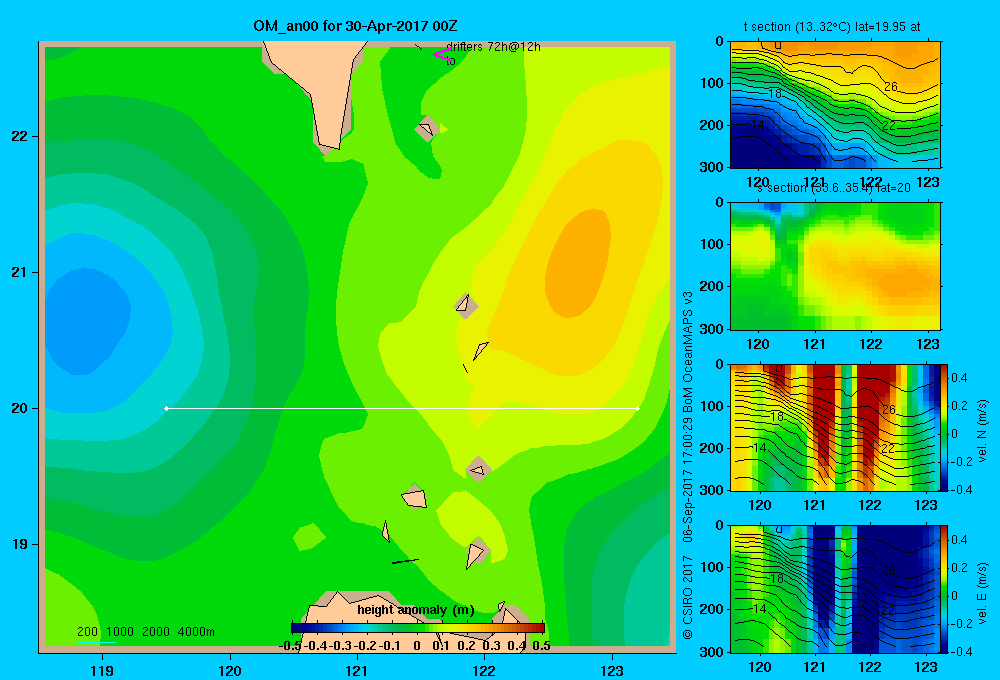The image size is (1000, 680).
Task: Click the title 'OM_an00 for 30-Apr-2017 00Z'
Action: (355, 26)
